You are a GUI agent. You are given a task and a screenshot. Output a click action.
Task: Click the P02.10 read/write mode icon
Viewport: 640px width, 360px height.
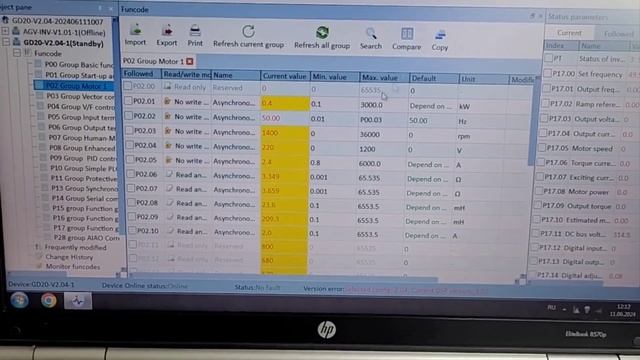170,231
